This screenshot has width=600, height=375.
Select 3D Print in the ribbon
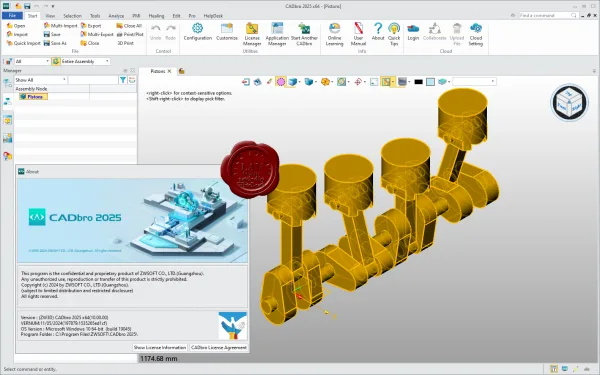pos(126,43)
